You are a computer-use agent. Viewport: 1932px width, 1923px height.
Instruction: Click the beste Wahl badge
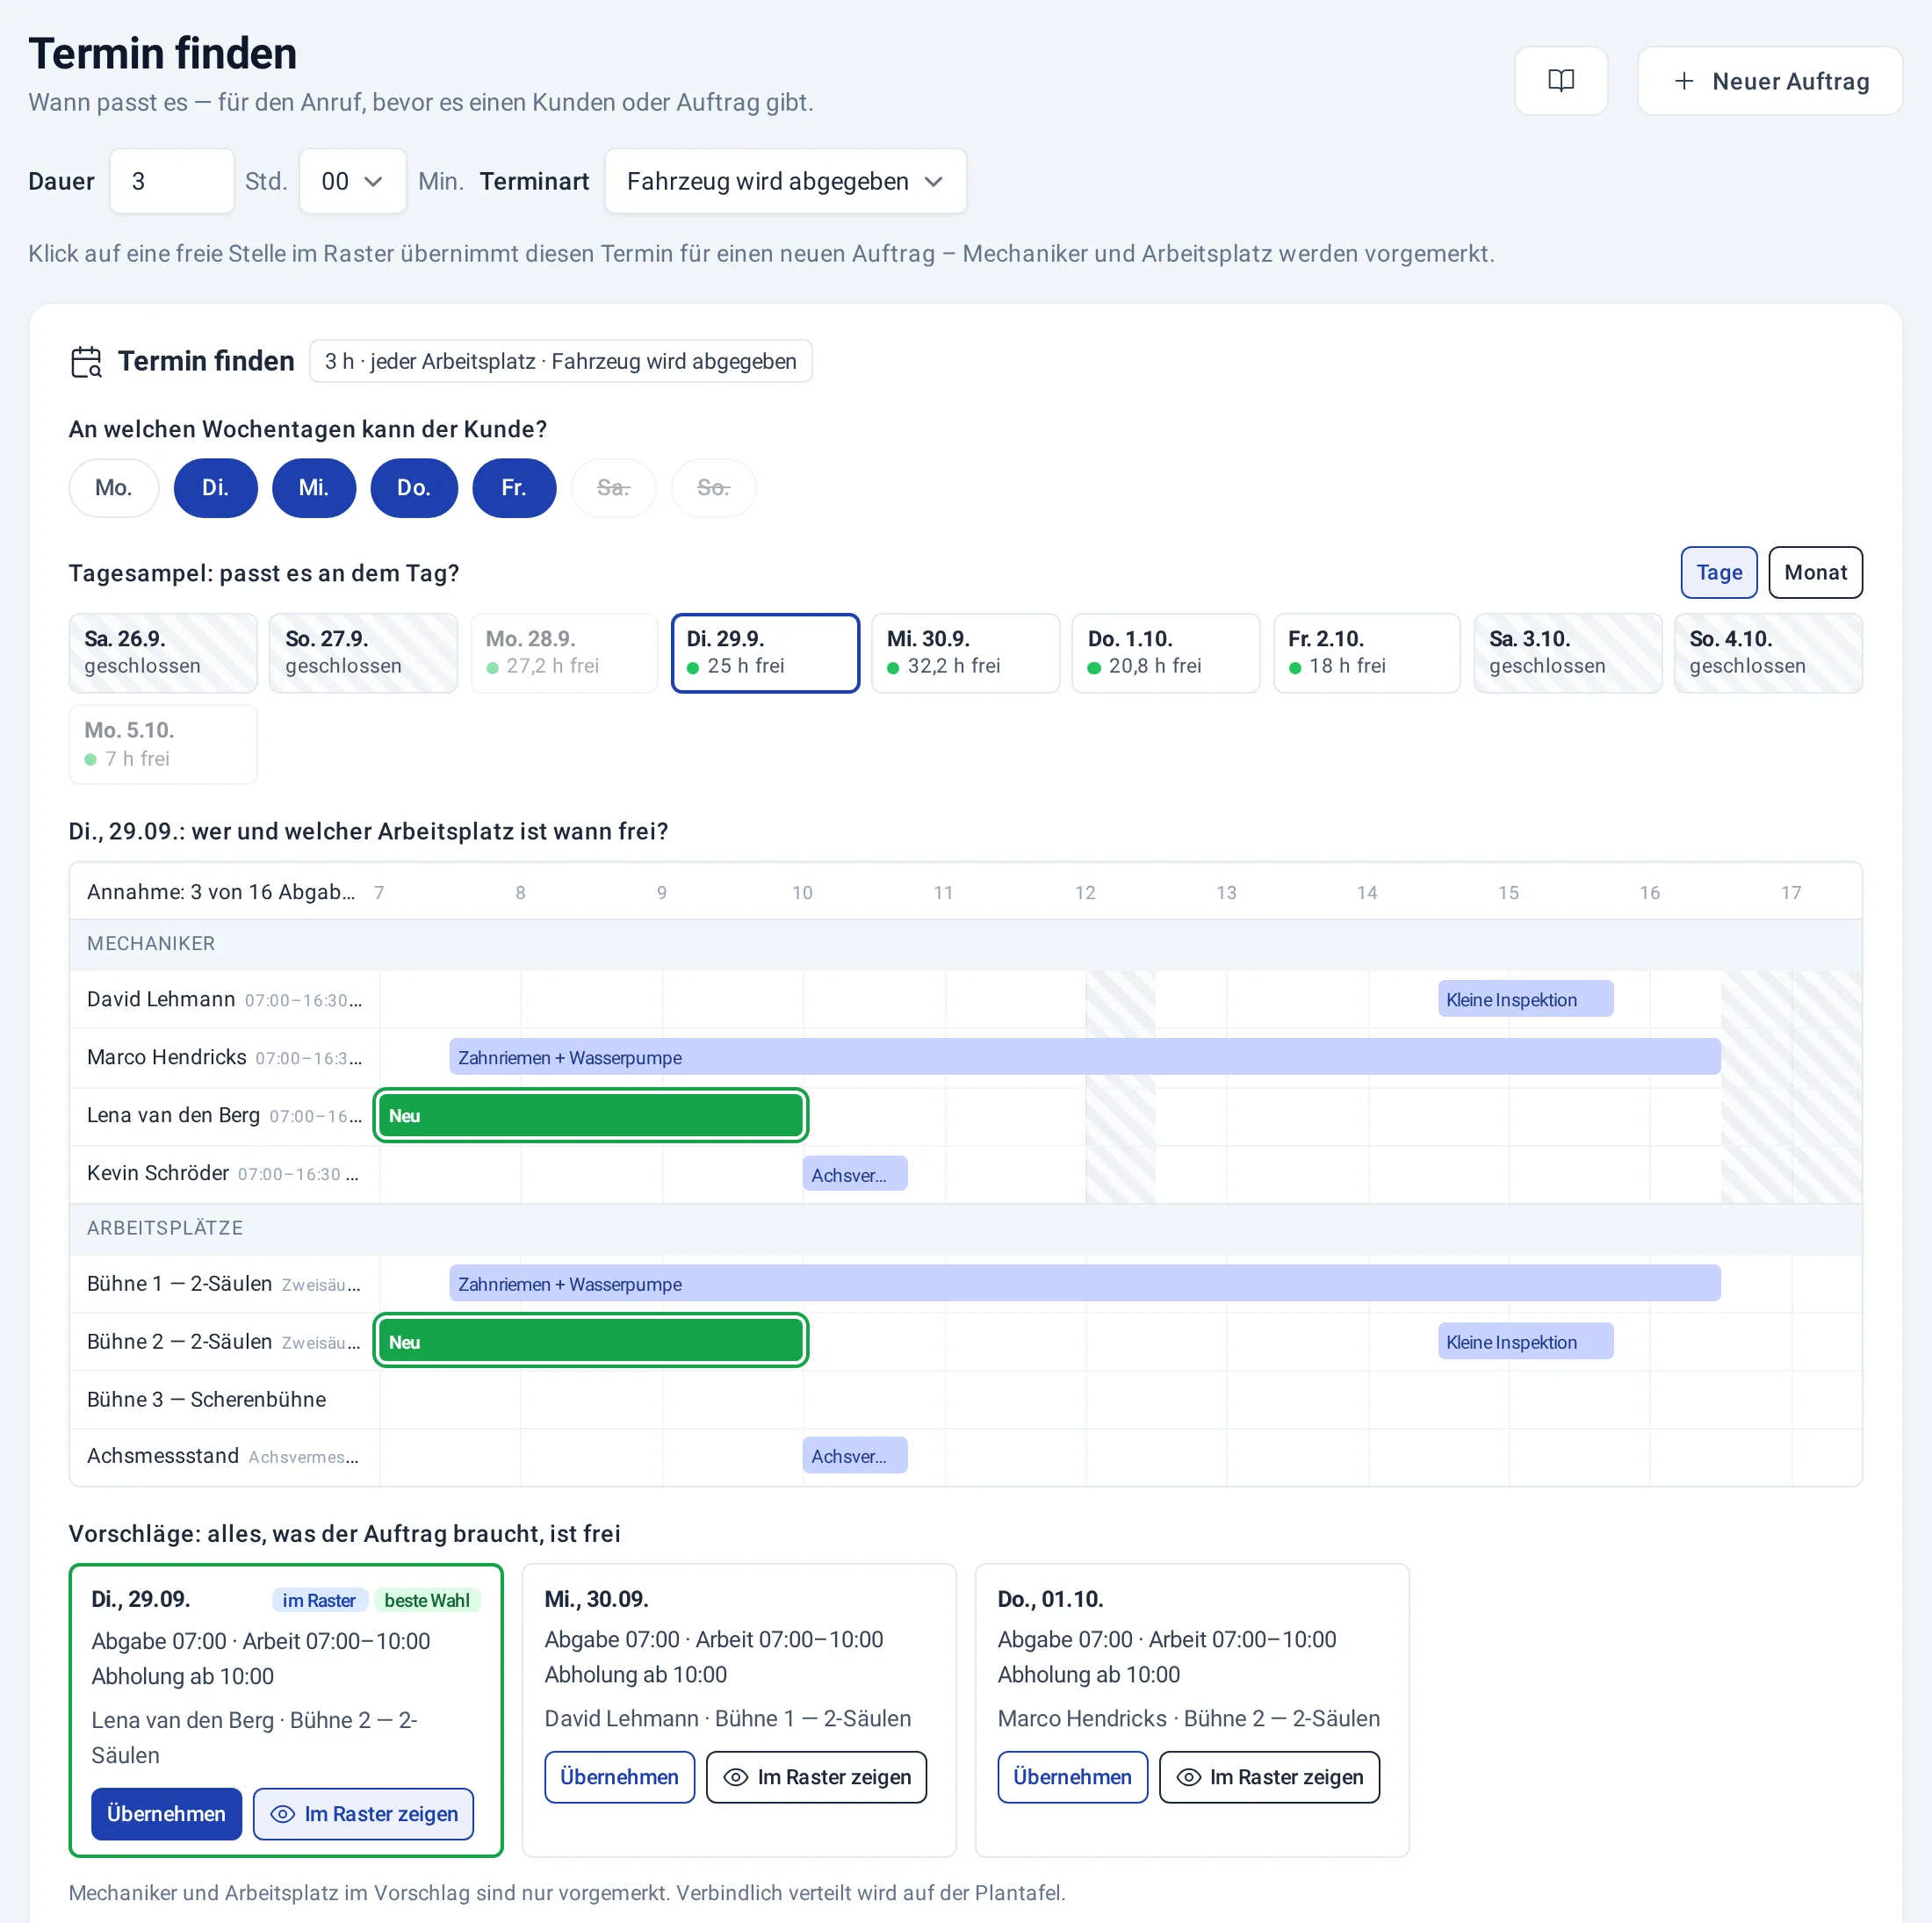[427, 1600]
